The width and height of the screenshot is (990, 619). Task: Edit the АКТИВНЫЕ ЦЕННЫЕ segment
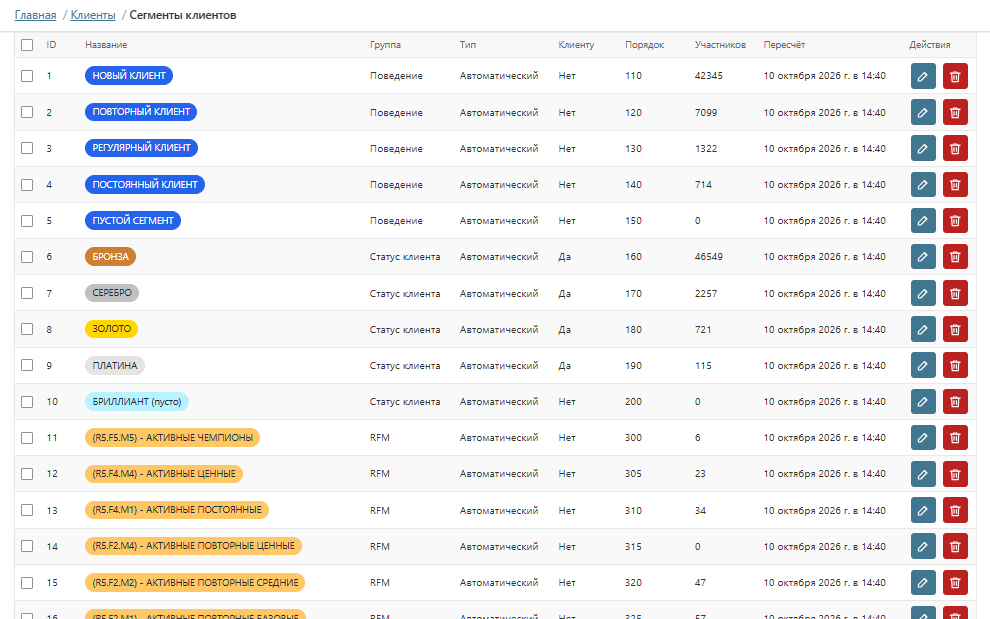tap(923, 474)
